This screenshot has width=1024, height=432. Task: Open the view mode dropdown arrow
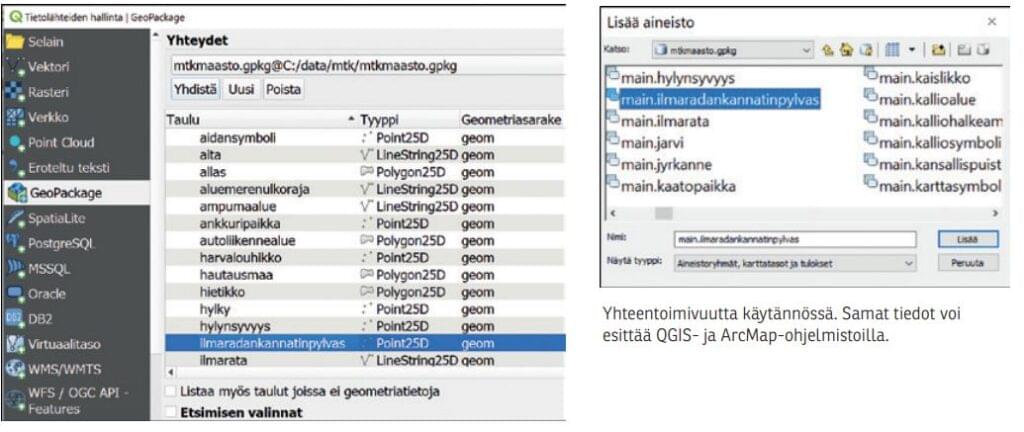[913, 48]
